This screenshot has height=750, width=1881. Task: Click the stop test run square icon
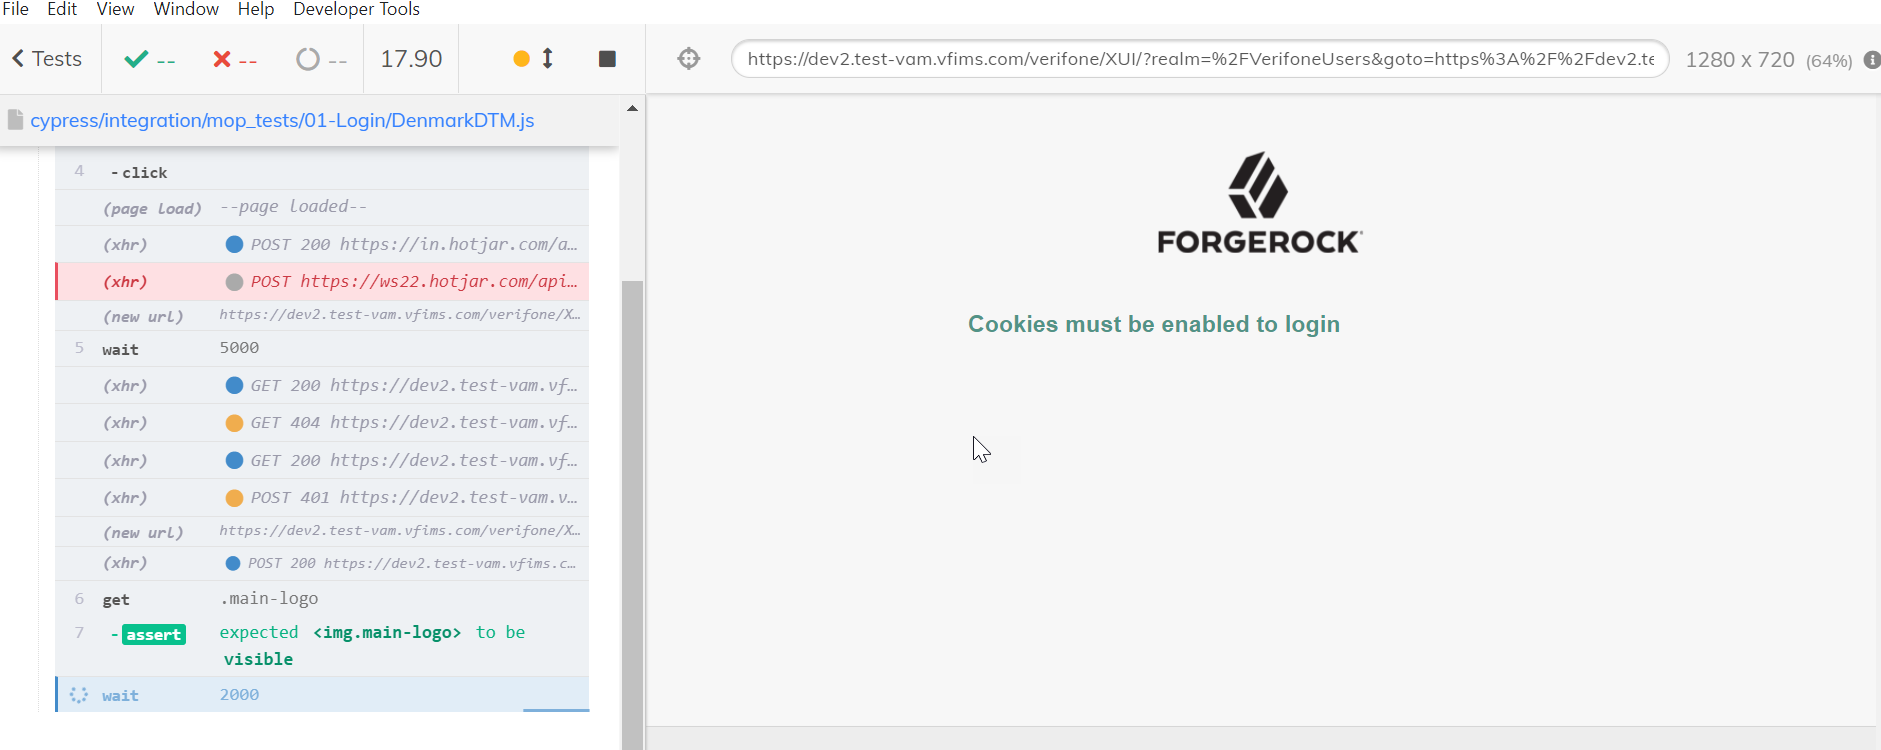coord(607,59)
